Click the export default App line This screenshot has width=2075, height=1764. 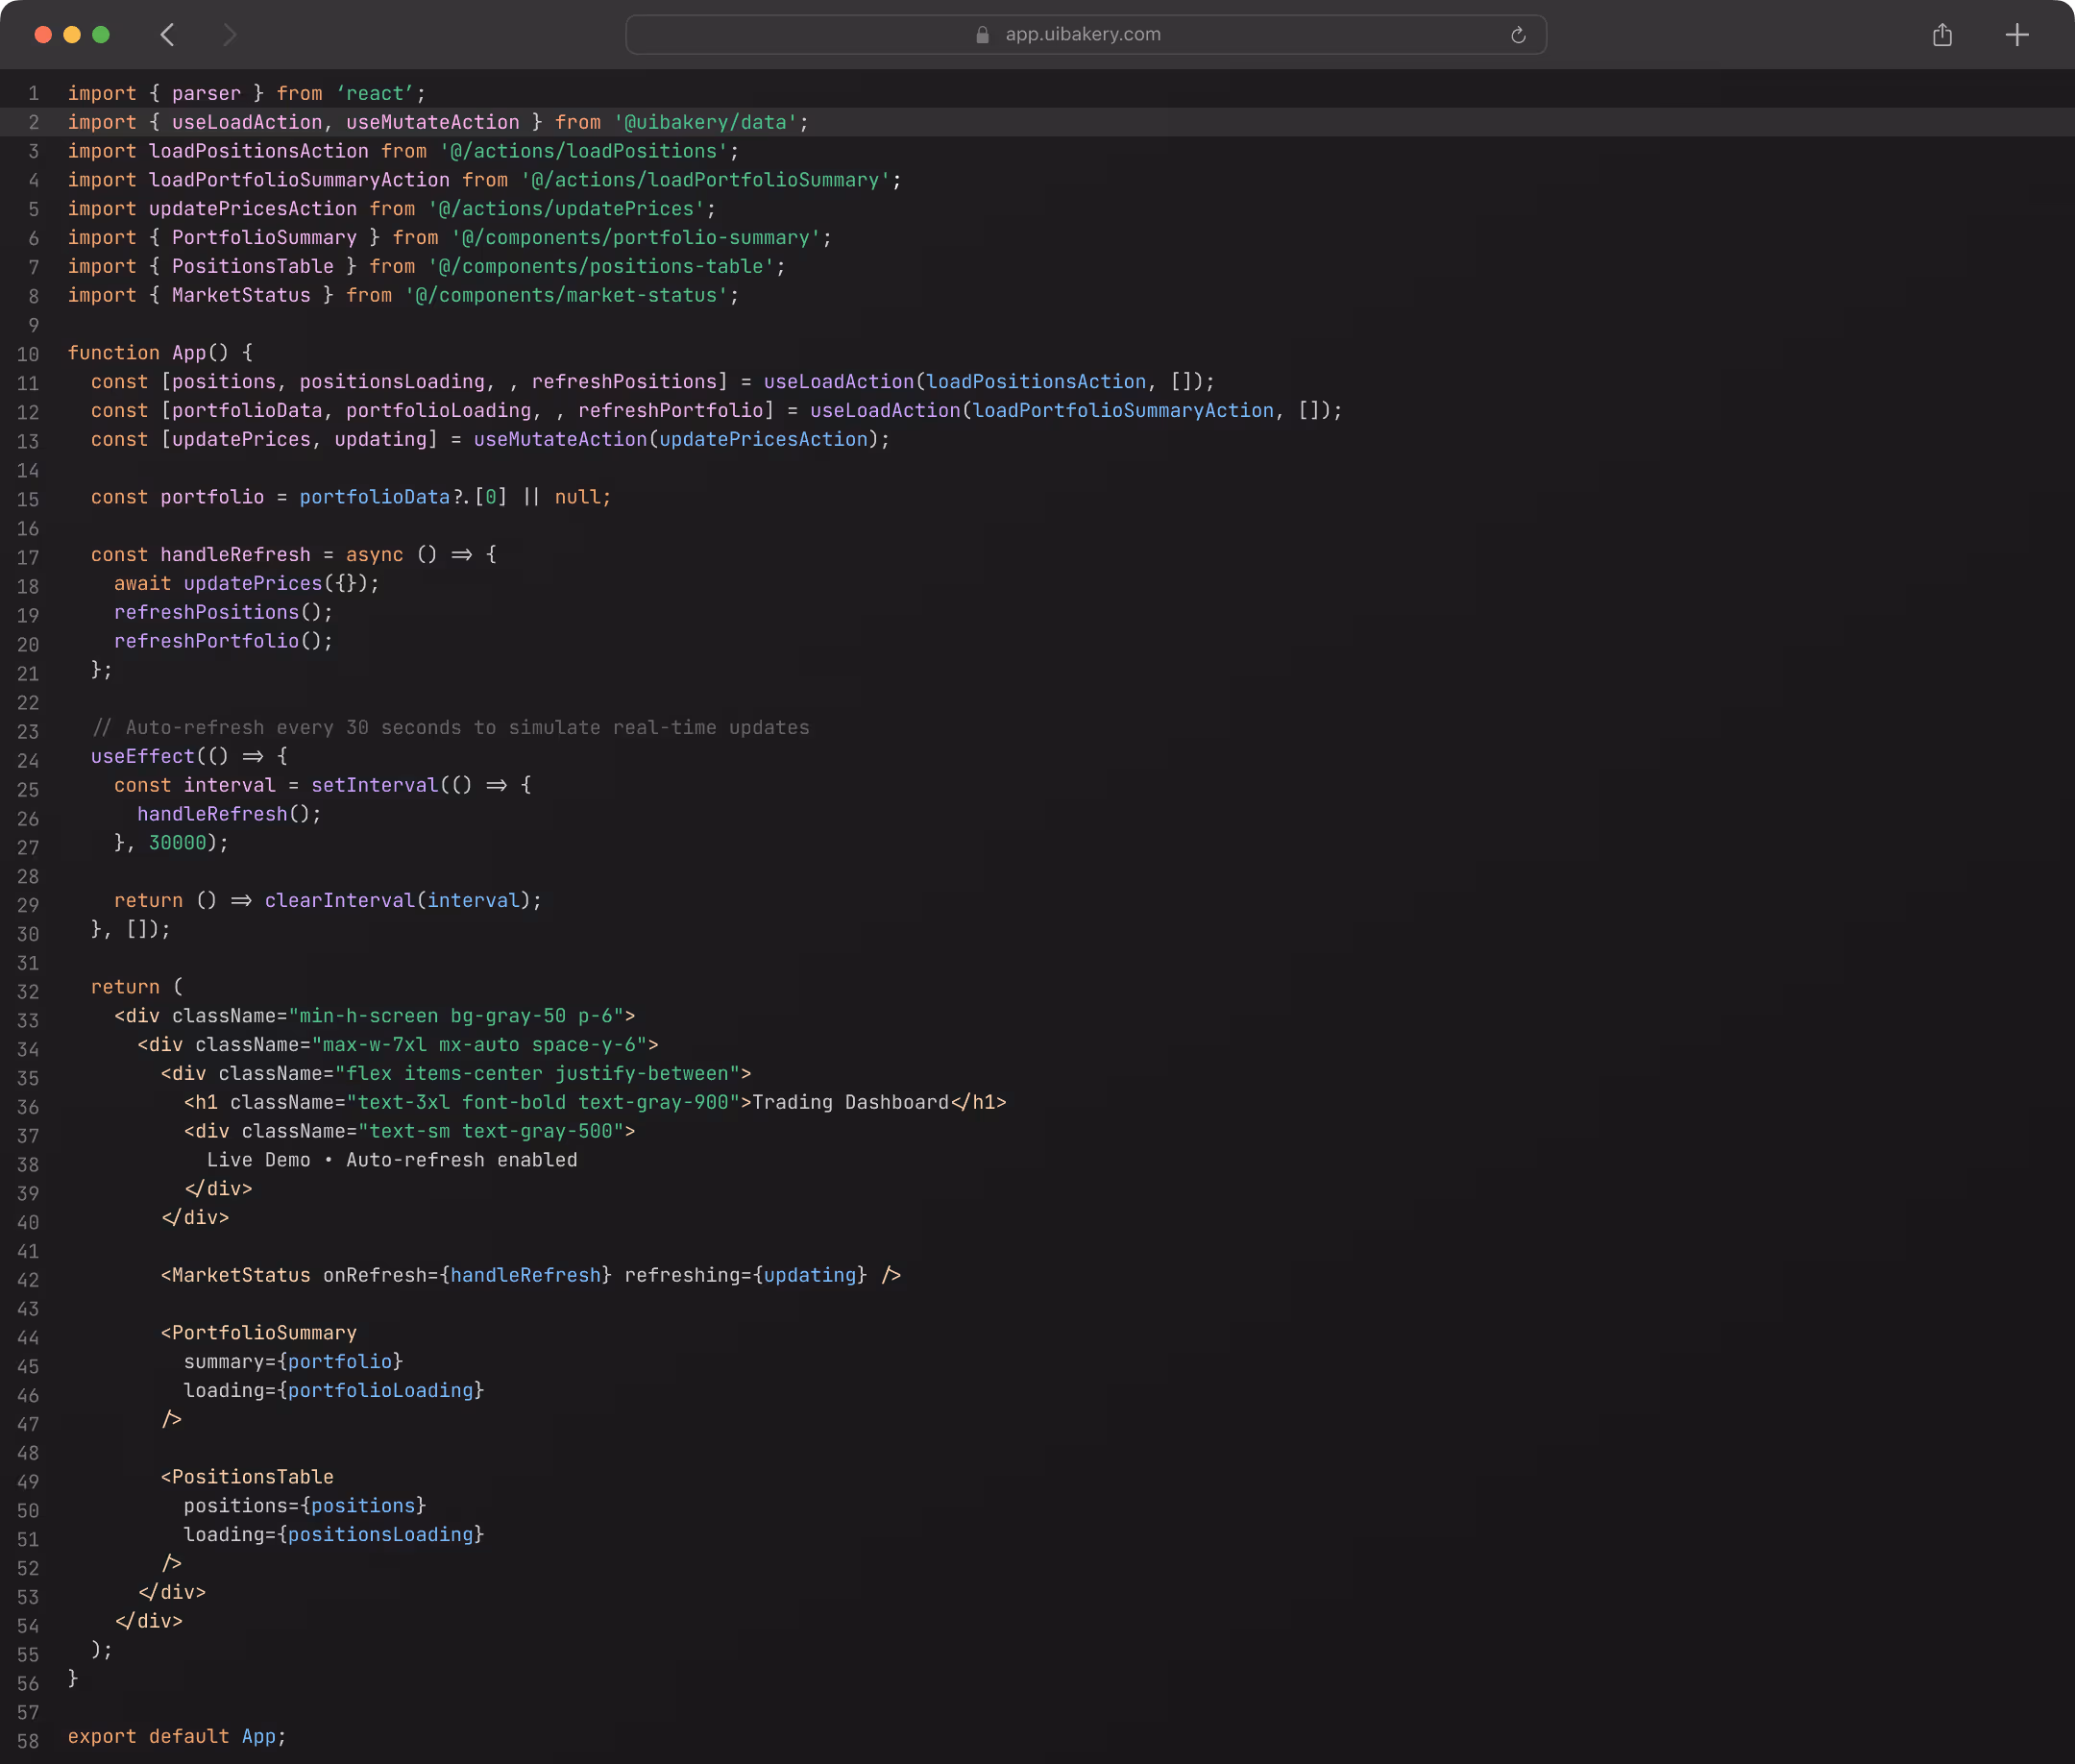click(177, 1737)
